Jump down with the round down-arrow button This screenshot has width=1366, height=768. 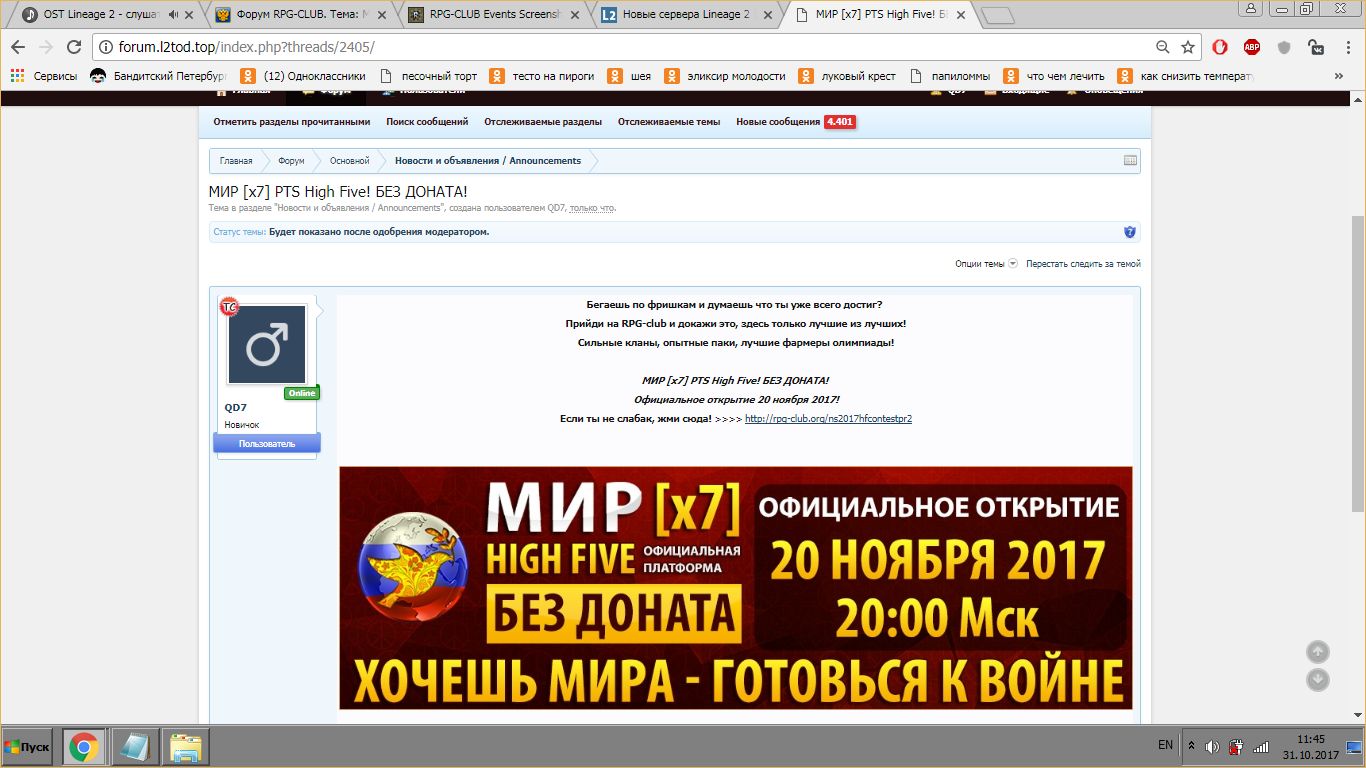[x=1318, y=679]
